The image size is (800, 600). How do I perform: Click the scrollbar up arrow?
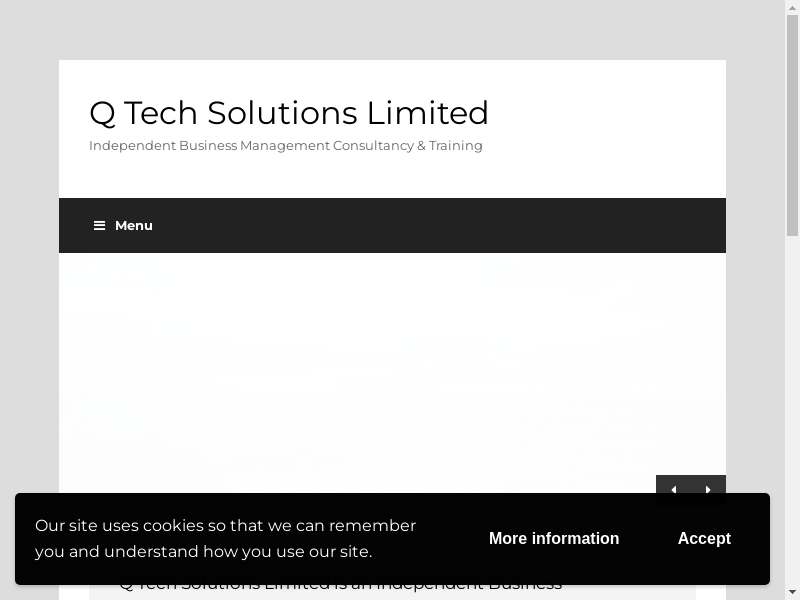[792, 7]
